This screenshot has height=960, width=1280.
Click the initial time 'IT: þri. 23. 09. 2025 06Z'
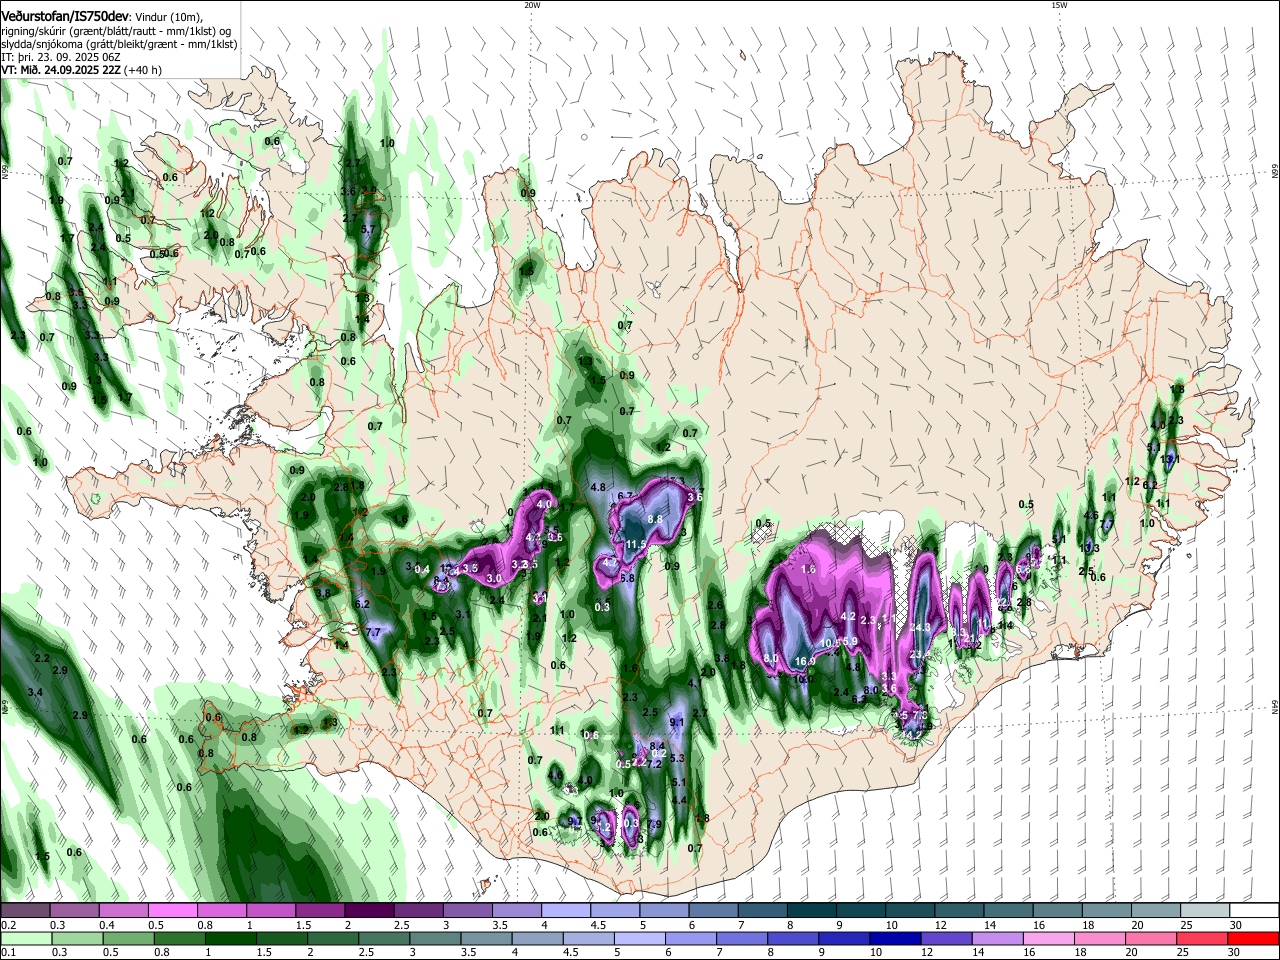click(x=59, y=57)
